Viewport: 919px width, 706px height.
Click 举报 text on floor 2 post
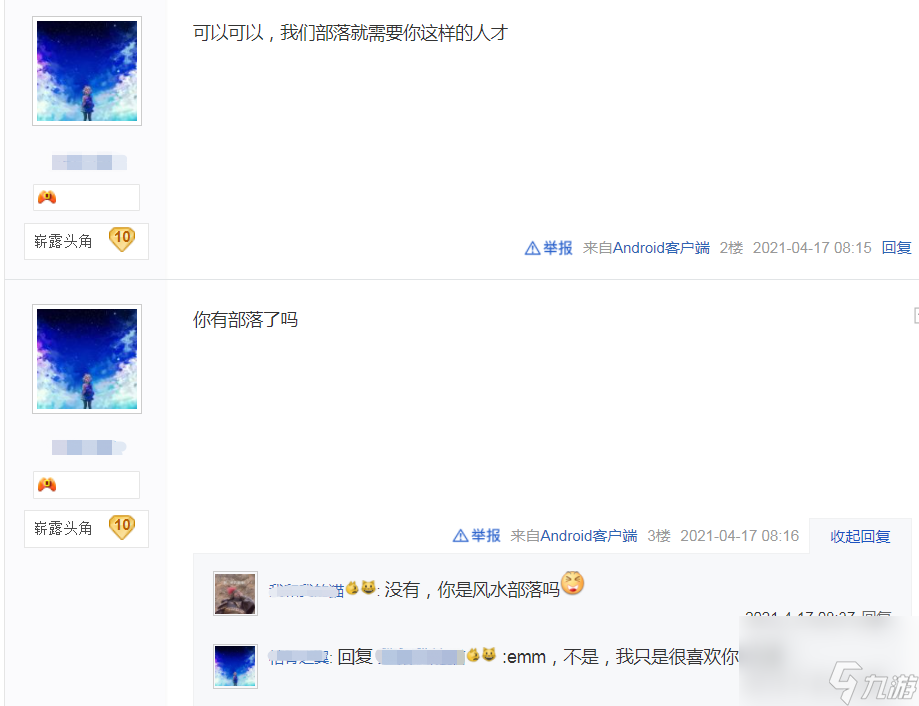tap(557, 248)
